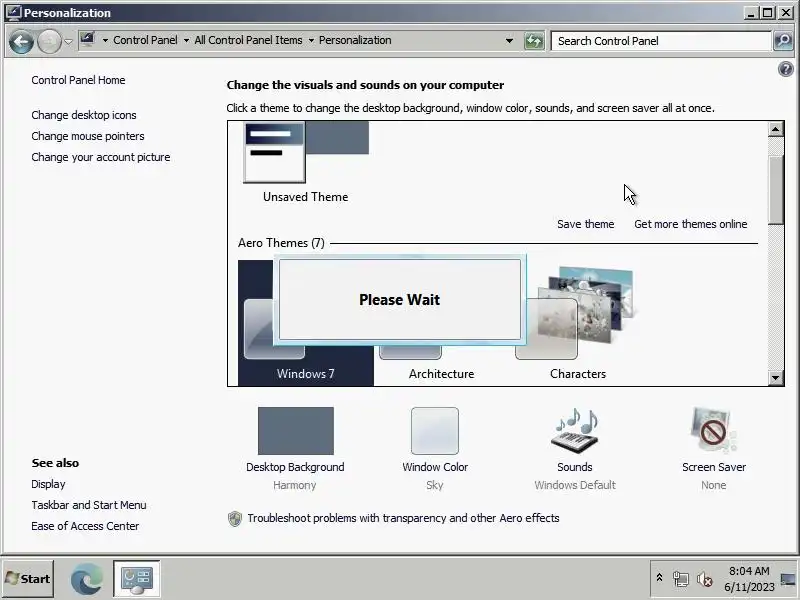Screen dimensions: 800x600
Task: Select Personalization in the breadcrumb
Action: click(355, 40)
